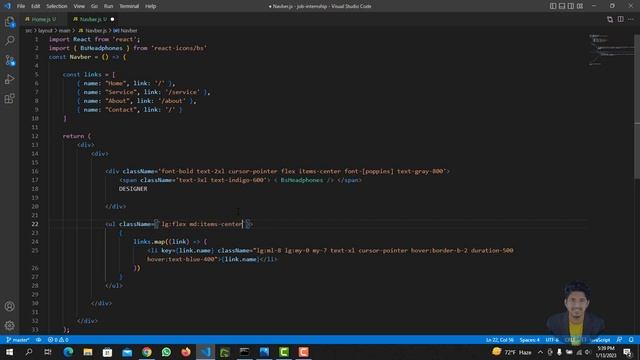Viewport: 640px width, 360px height.
Task: Open the File menu
Action: click(x=21, y=6)
